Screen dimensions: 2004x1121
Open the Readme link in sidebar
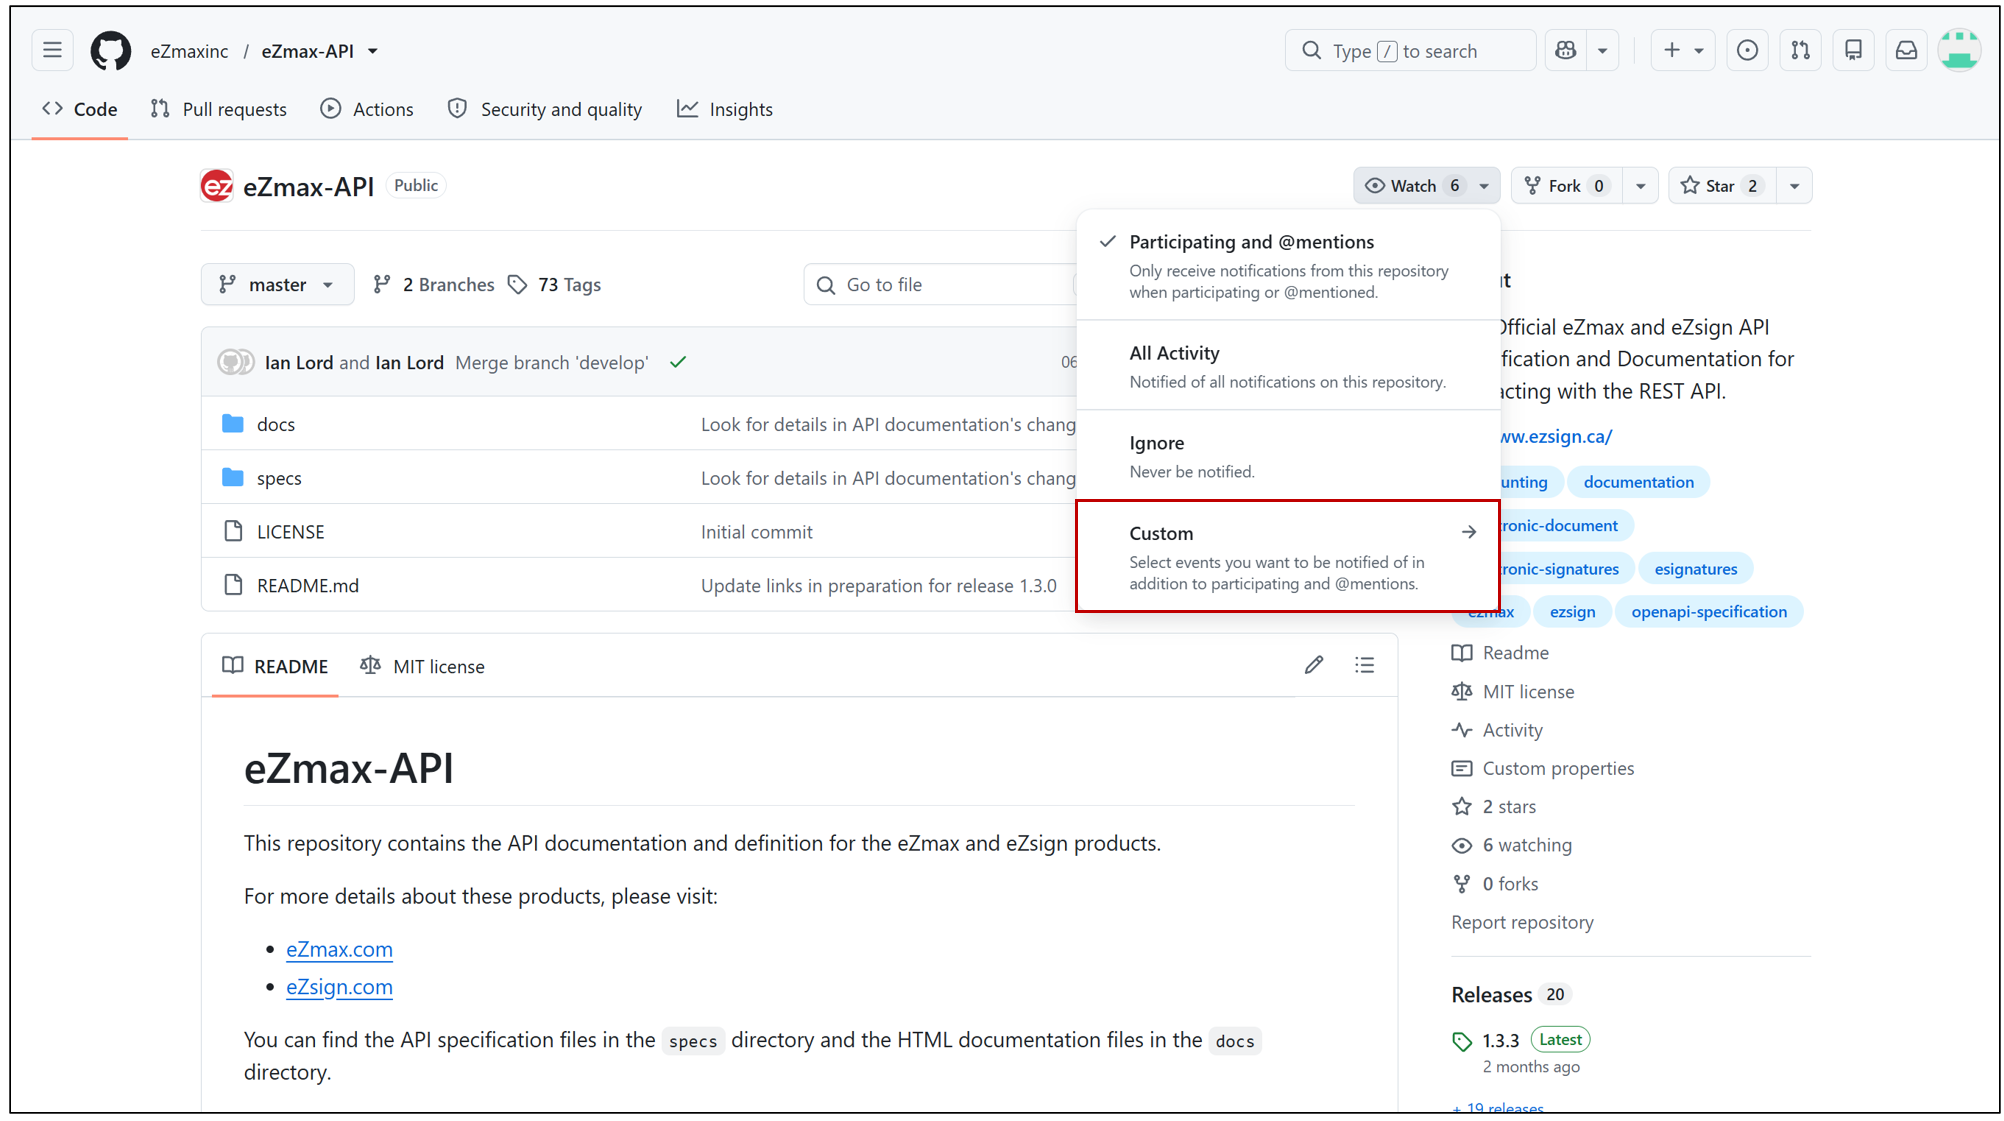pyautogui.click(x=1500, y=653)
